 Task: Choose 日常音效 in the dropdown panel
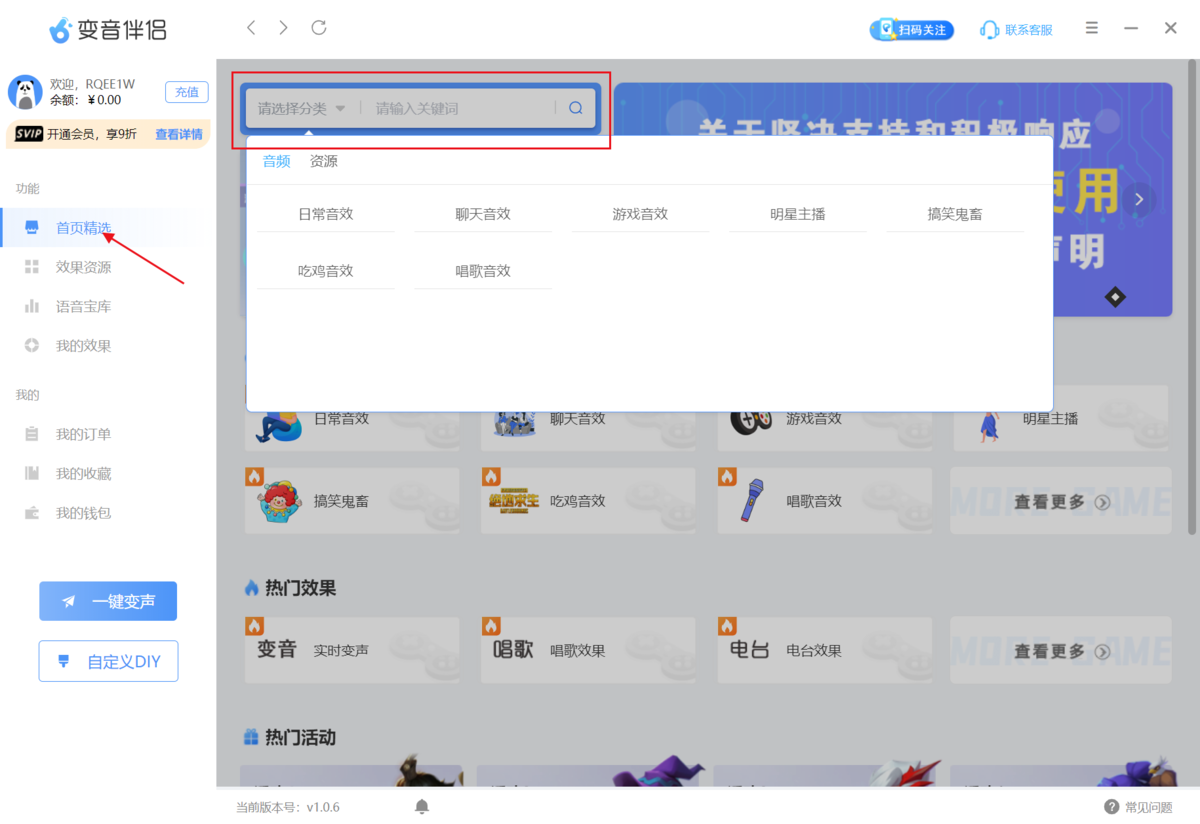pyautogui.click(x=326, y=214)
